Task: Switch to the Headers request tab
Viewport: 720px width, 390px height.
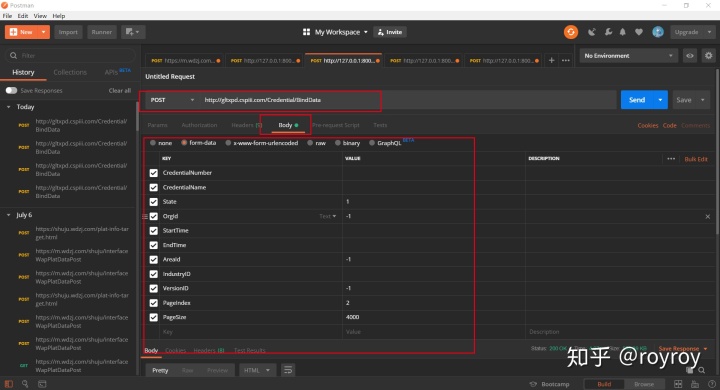Action: point(247,125)
